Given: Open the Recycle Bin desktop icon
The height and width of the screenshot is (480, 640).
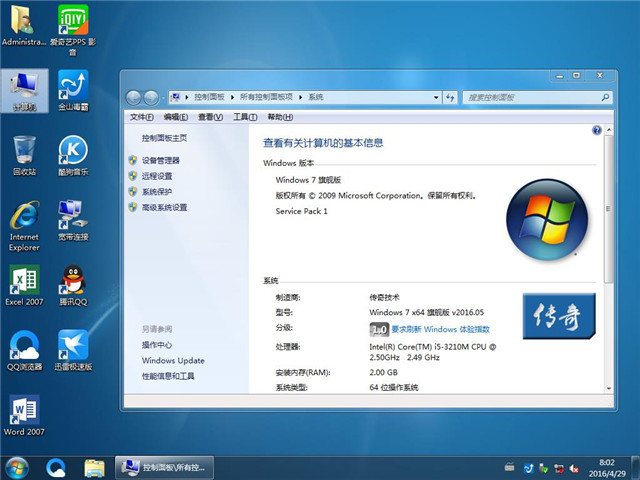Looking at the screenshot, I should coord(24,153).
